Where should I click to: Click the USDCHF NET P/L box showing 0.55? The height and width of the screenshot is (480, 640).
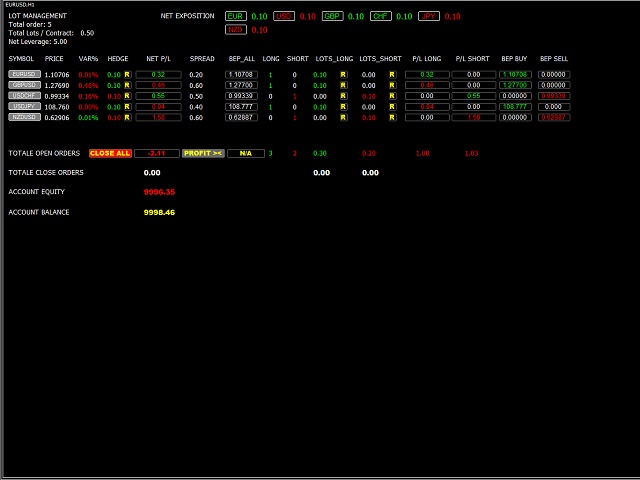click(158, 96)
